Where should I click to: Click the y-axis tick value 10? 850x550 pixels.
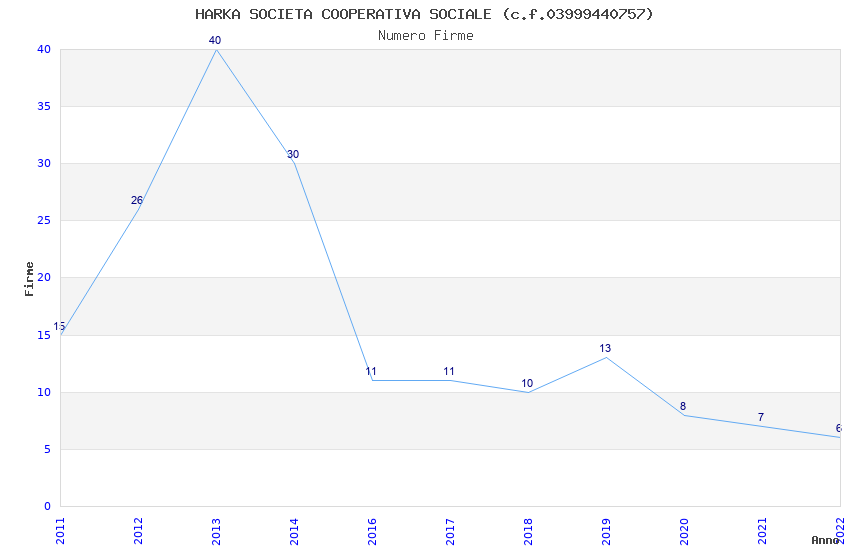[x=44, y=392]
